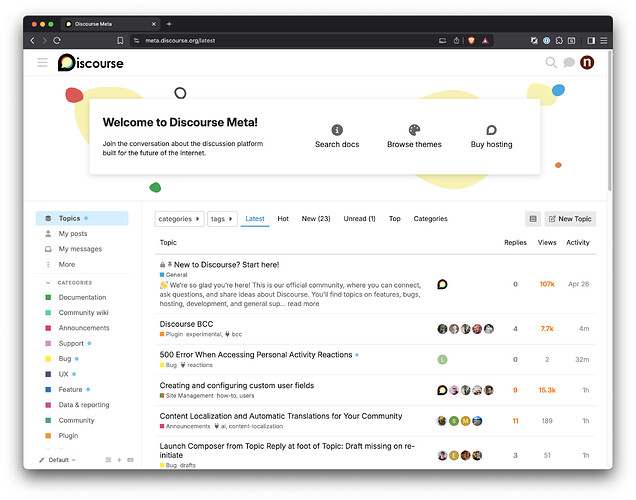Open Topics in the sidebar
This screenshot has height=500, width=636.
click(82, 218)
